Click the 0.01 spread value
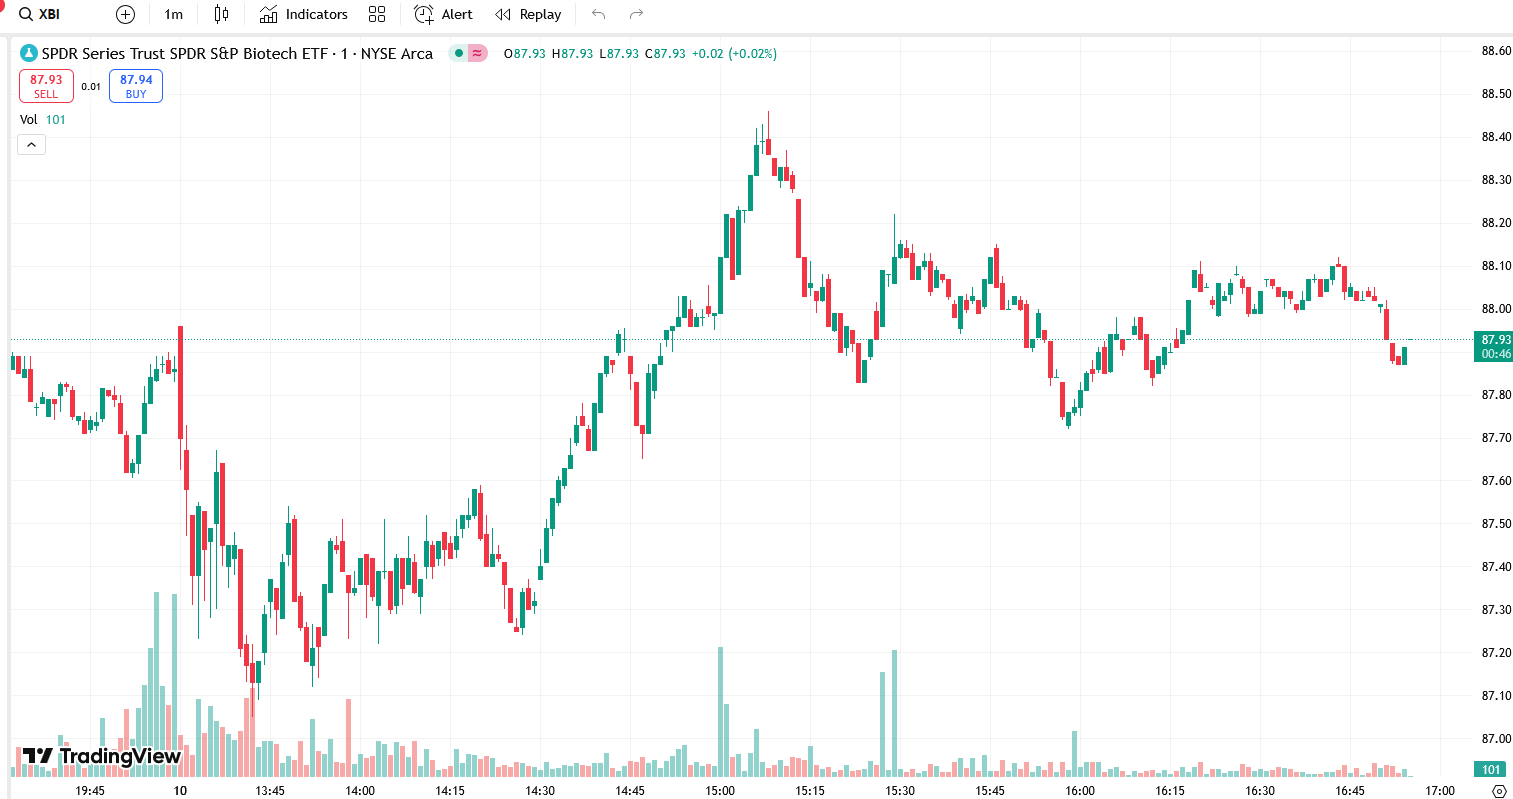Image resolution: width=1513 pixels, height=799 pixels. (91, 86)
